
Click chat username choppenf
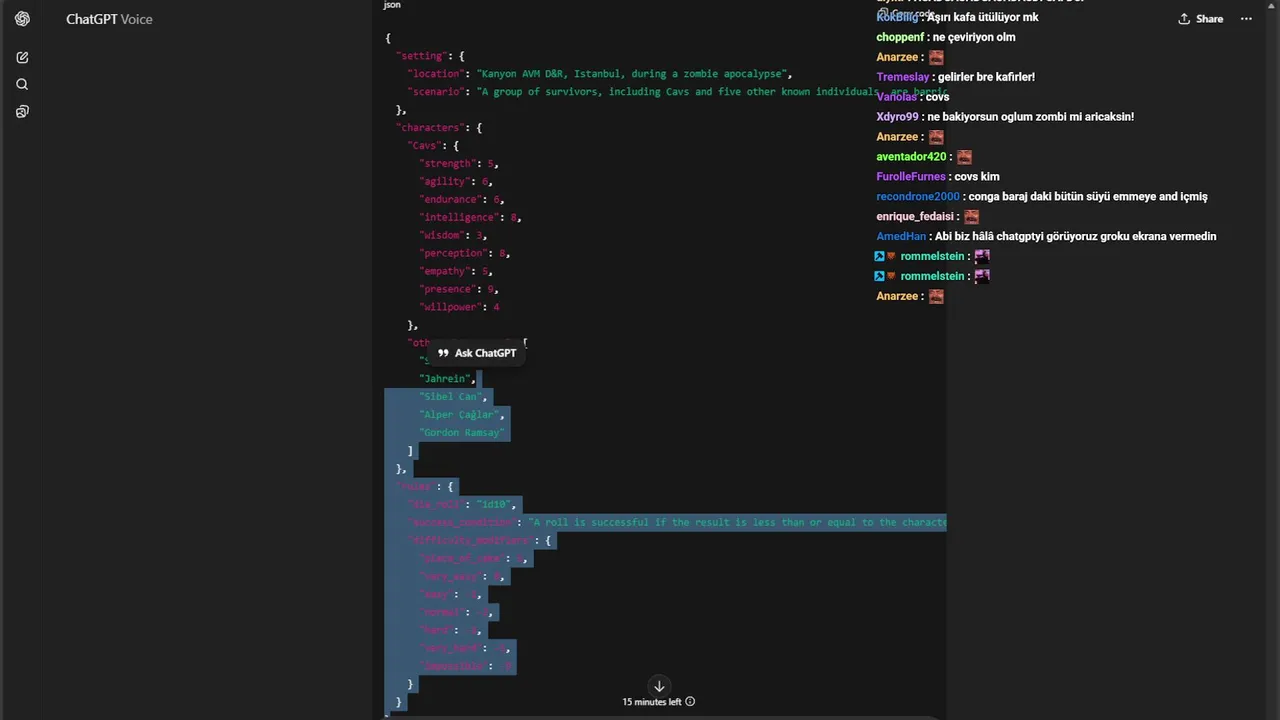tap(900, 37)
